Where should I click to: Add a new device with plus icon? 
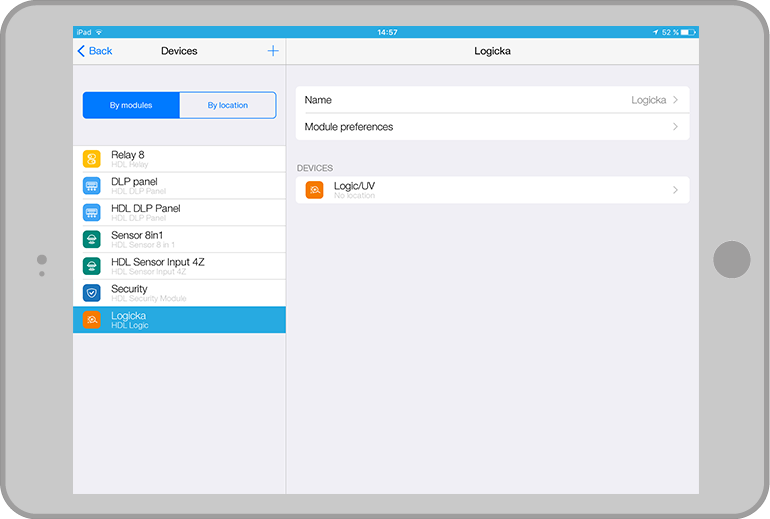point(273,51)
